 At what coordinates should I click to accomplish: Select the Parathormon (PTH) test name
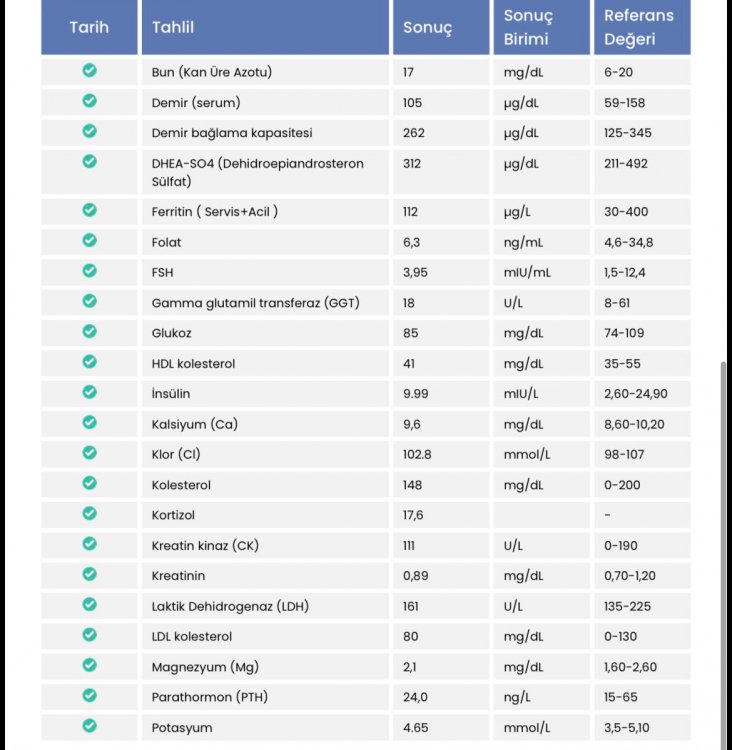210,697
